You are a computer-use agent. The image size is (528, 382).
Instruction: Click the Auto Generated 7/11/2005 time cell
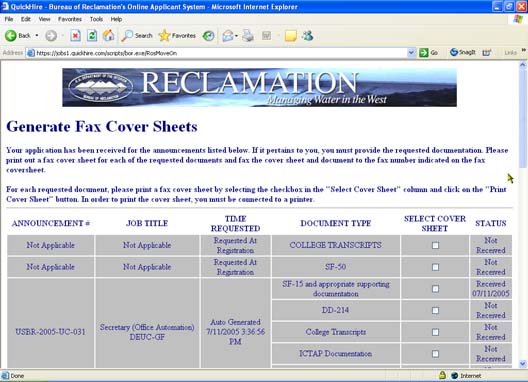[x=235, y=332]
